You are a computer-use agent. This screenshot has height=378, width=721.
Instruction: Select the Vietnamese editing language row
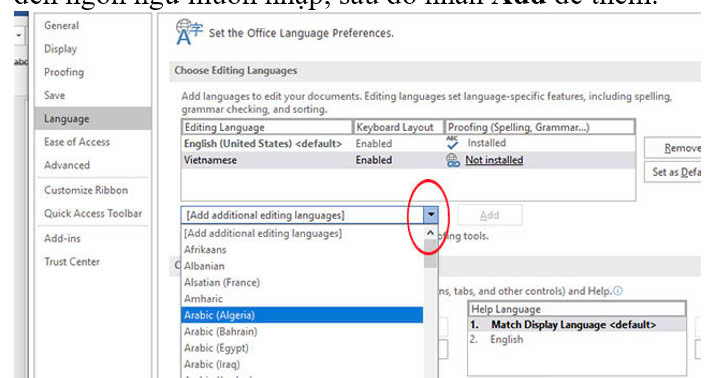click(x=408, y=160)
